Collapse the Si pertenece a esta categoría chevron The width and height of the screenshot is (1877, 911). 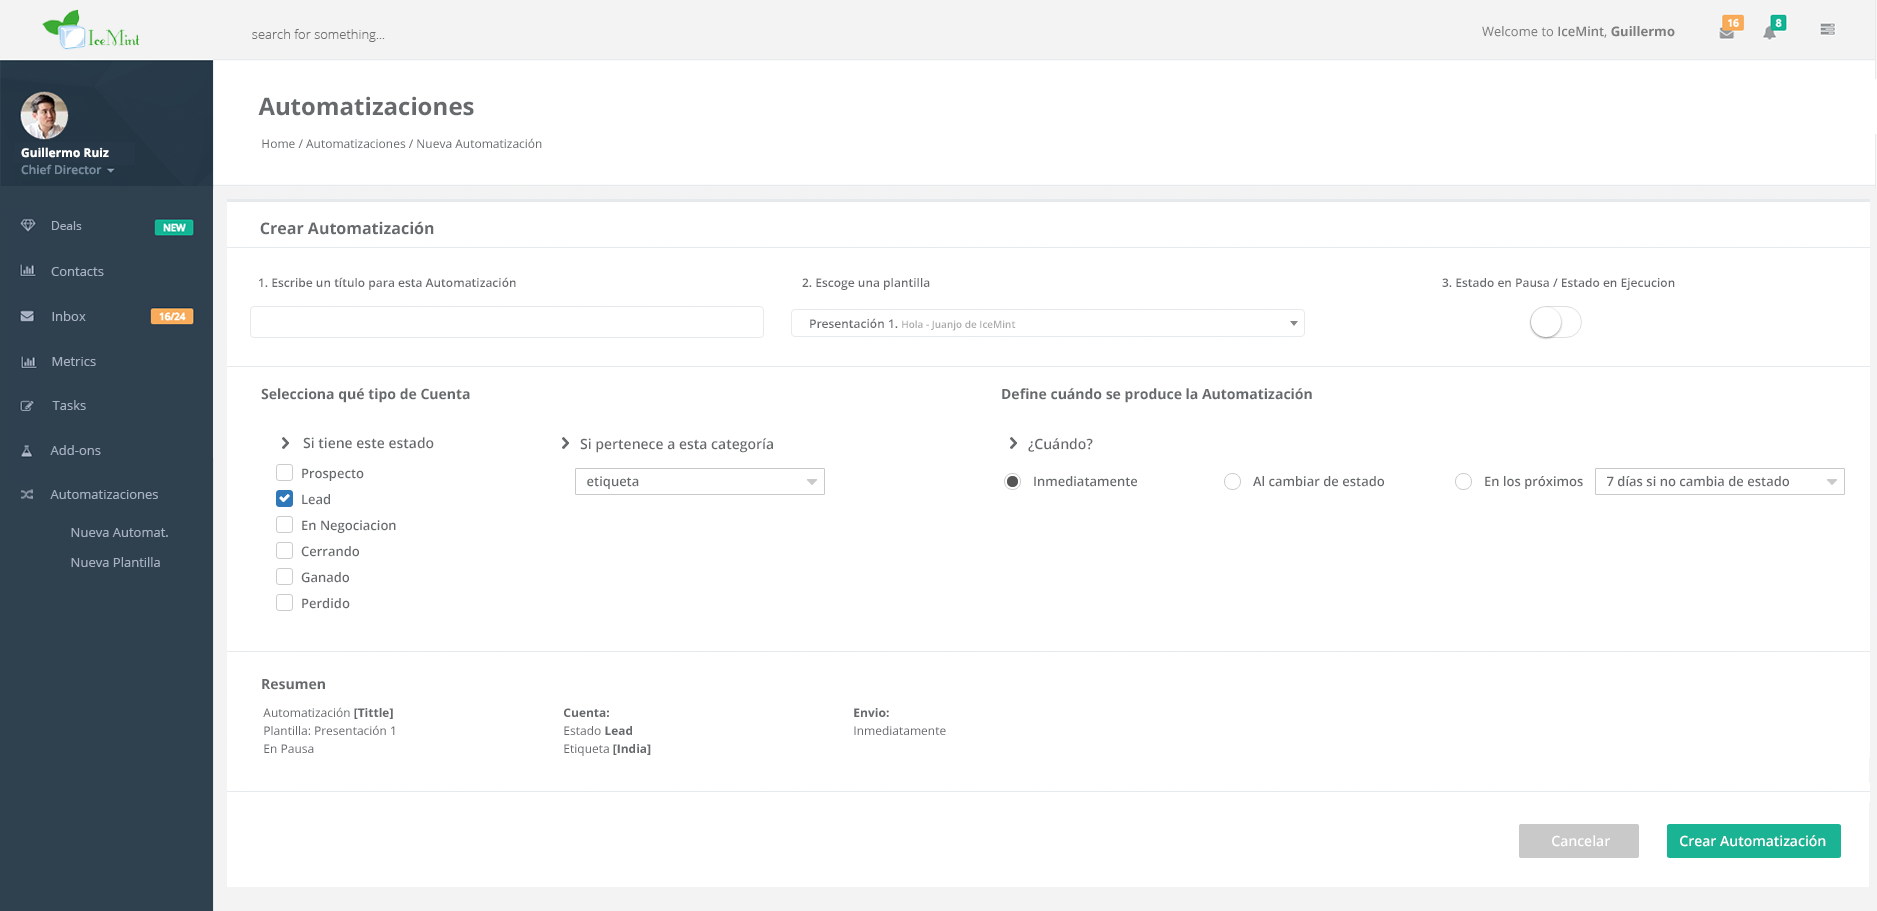point(565,444)
